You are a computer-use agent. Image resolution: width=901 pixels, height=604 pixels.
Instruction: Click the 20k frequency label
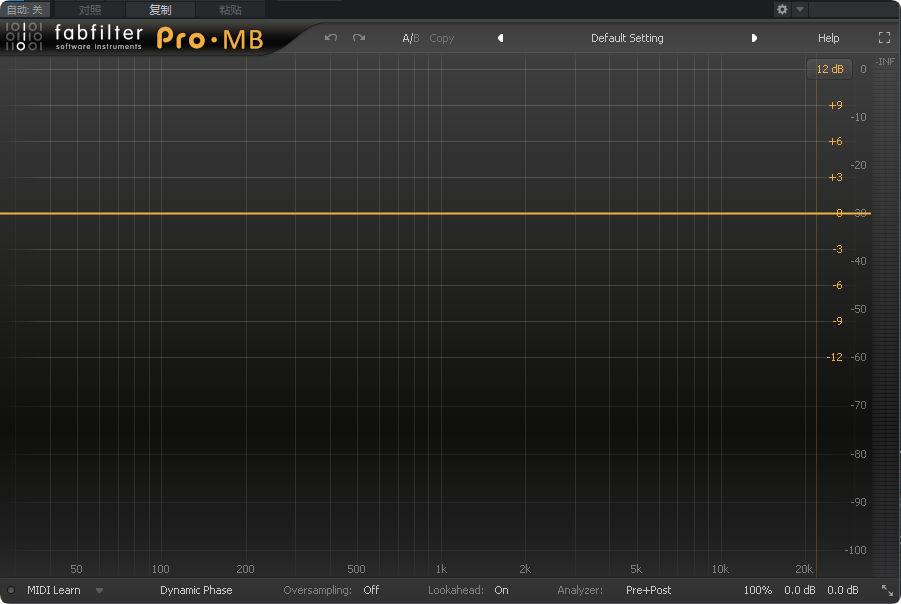tap(803, 569)
